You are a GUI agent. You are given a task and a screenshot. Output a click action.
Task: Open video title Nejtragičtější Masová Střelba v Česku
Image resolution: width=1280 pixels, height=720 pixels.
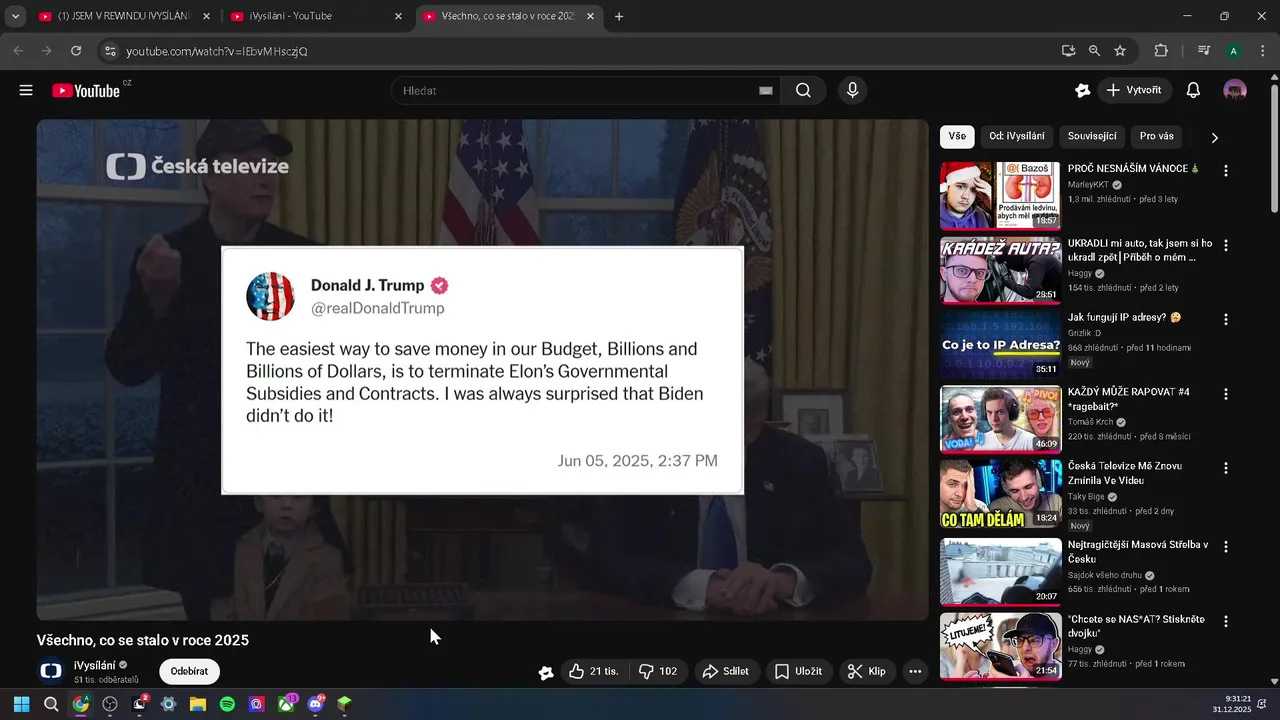click(1138, 552)
